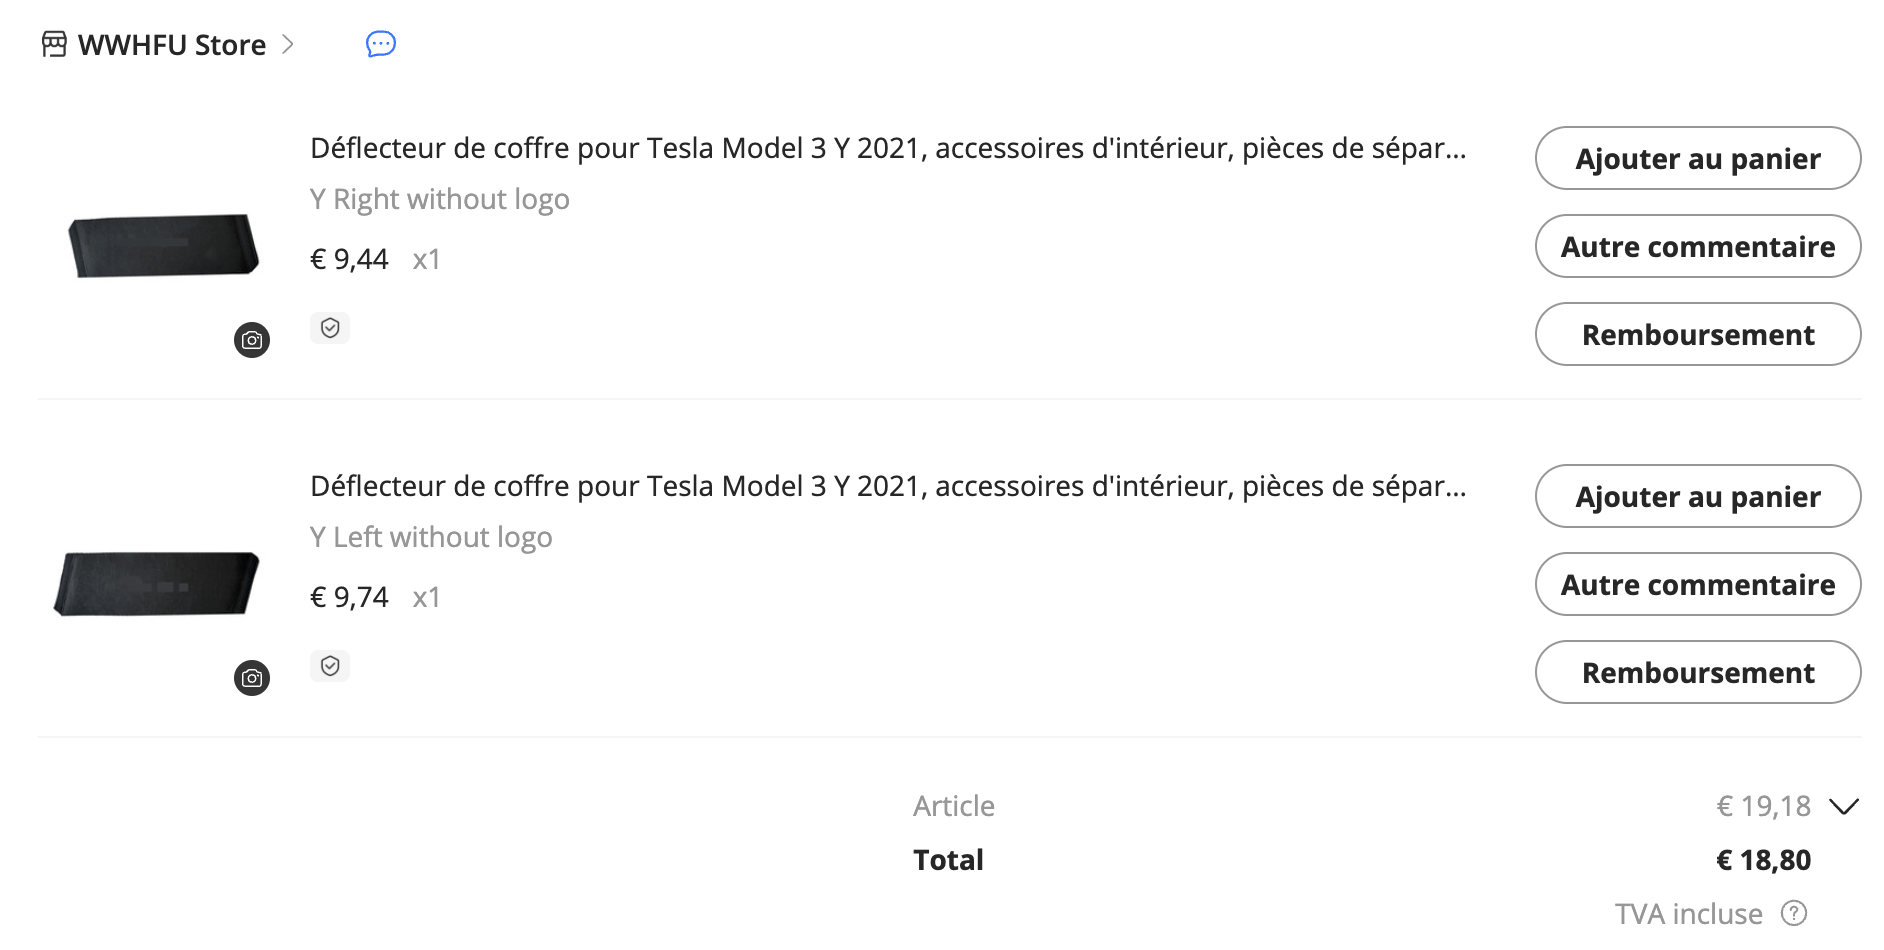This screenshot has width=1884, height=950.
Task: Click the WWHFU Store shop icon
Action: [54, 45]
